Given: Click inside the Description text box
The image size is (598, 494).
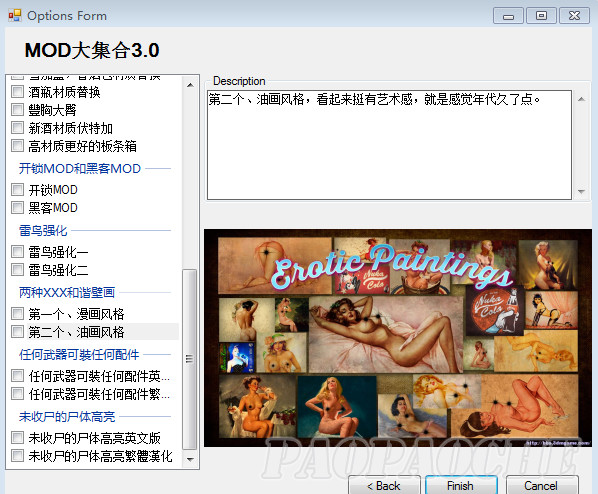Looking at the screenshot, I should point(389,145).
